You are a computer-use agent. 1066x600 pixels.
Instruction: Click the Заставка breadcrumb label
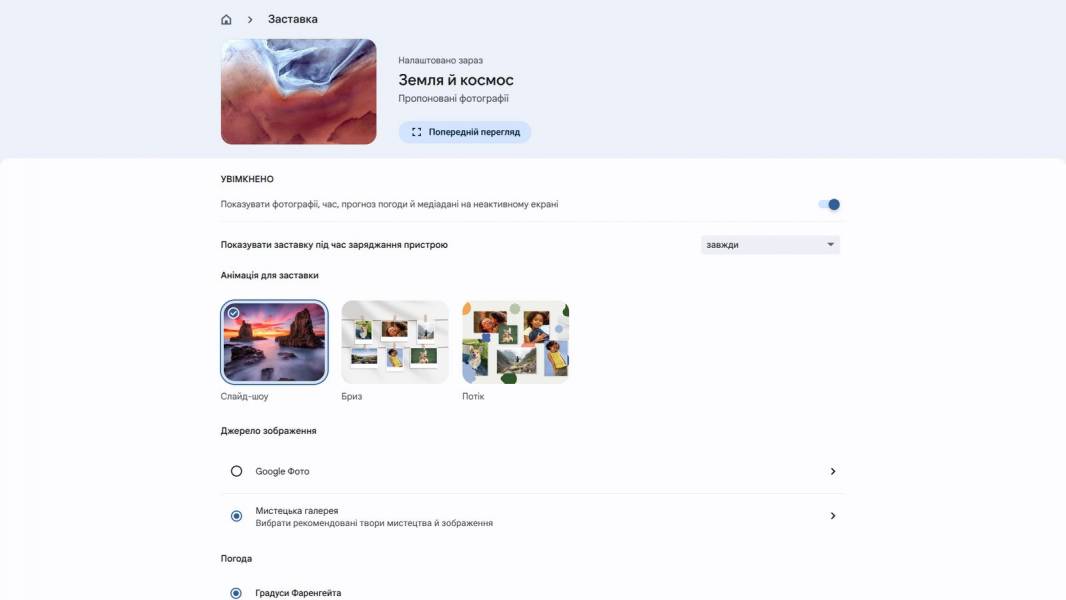coord(292,20)
